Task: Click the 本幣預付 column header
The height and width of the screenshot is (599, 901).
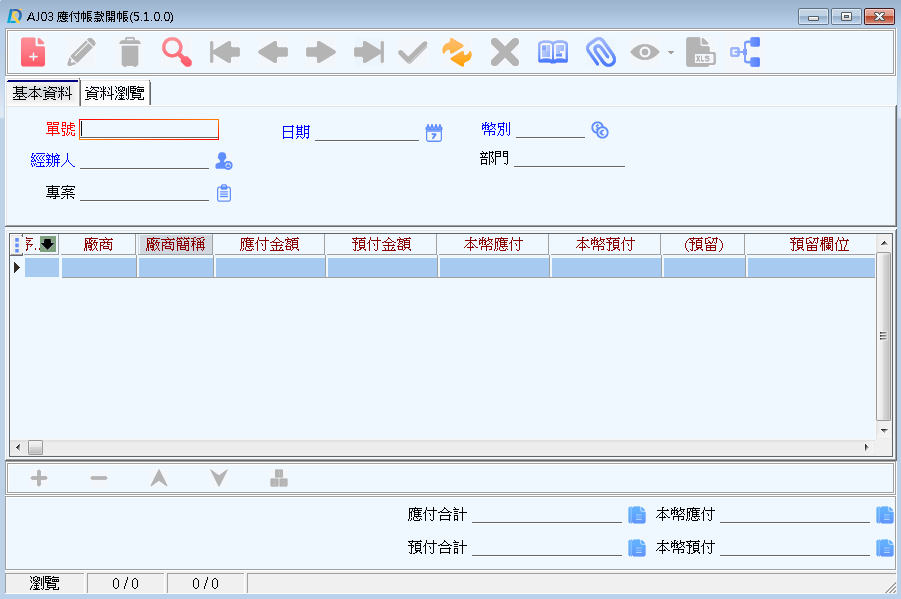Action: pyautogui.click(x=605, y=244)
